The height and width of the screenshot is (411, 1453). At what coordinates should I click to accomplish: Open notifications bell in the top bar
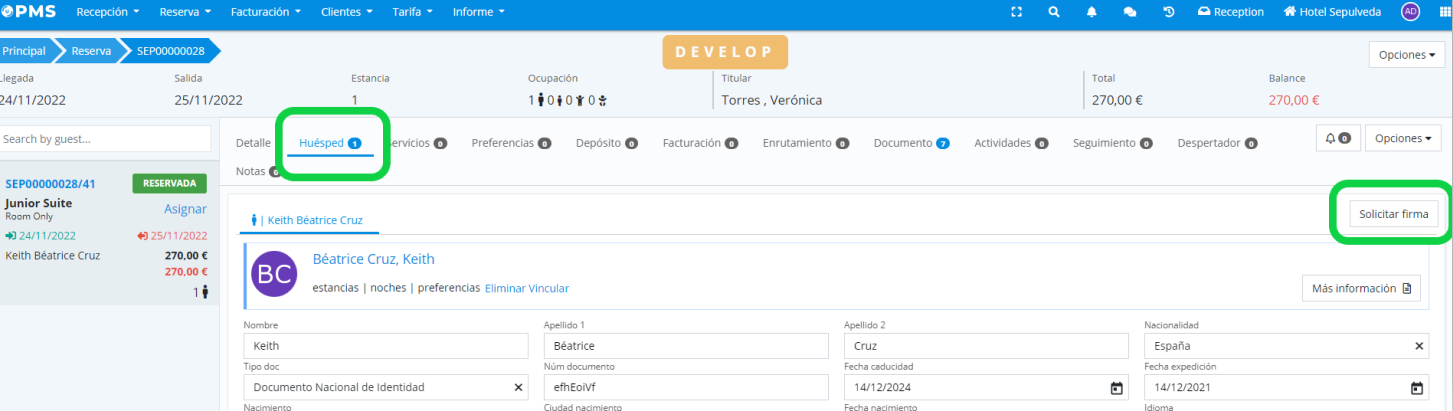[1092, 12]
